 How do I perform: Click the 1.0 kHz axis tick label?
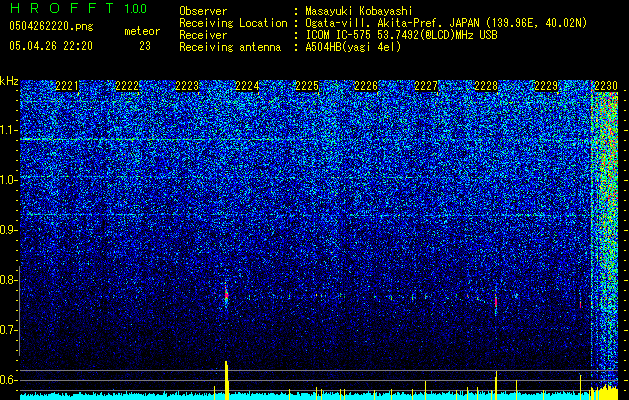pos(9,180)
